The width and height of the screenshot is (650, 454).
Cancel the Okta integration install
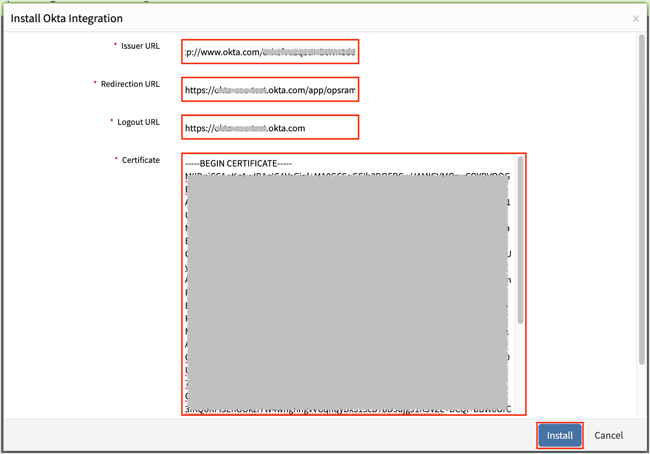pyautogui.click(x=608, y=436)
